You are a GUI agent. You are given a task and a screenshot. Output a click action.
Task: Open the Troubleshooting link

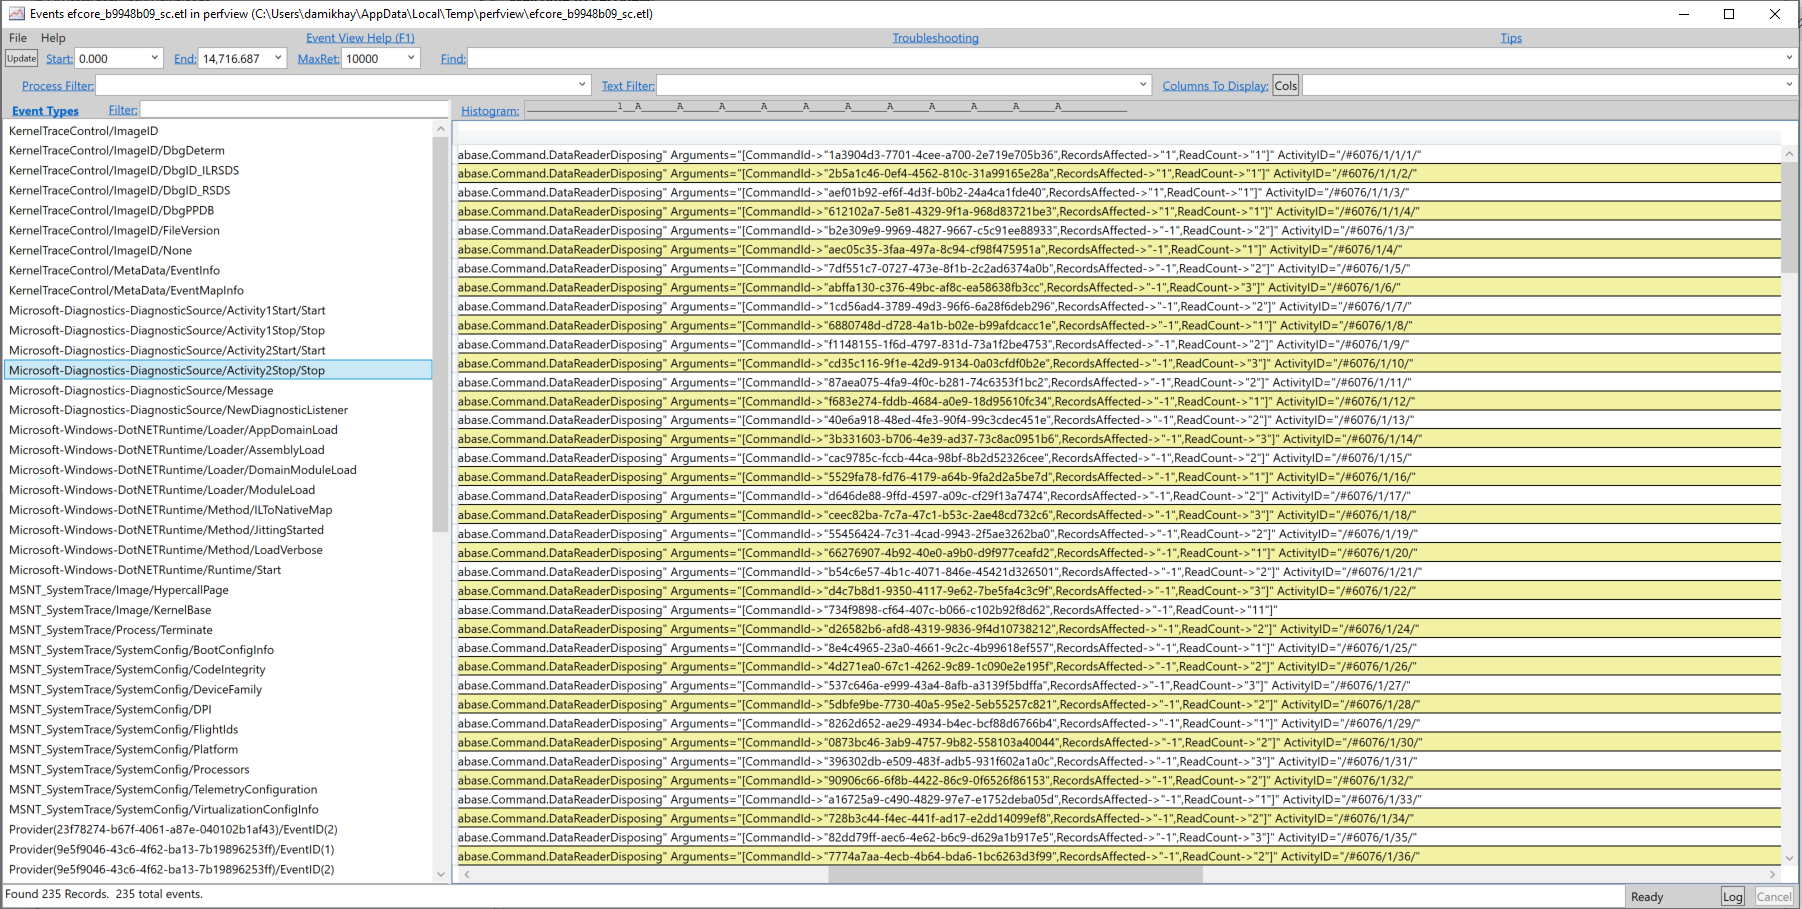click(x=935, y=37)
